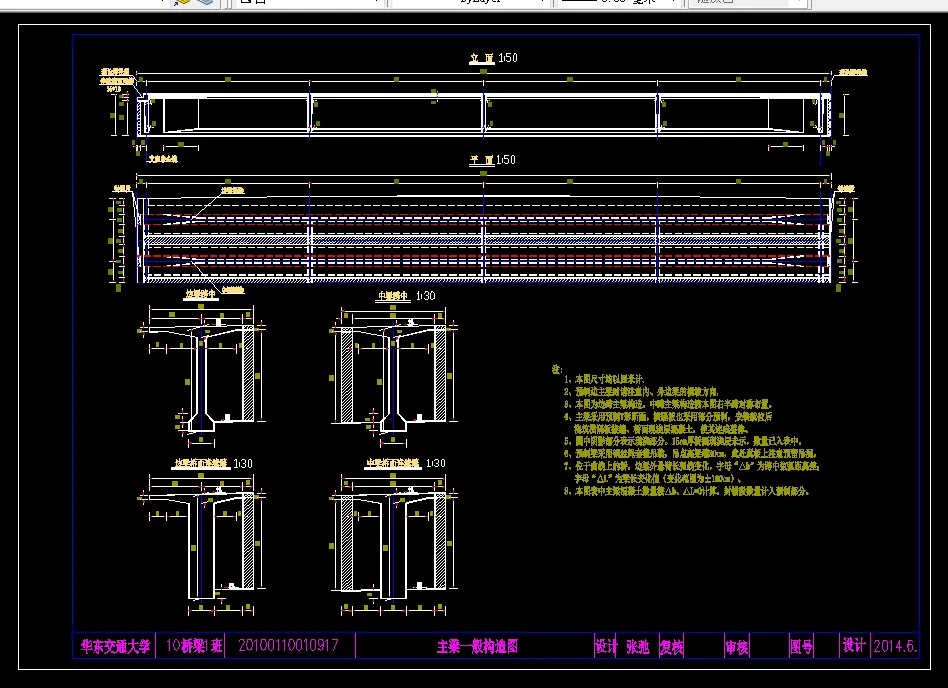Select the 边梁桥面连续端 1:30 section title

click(x=213, y=464)
